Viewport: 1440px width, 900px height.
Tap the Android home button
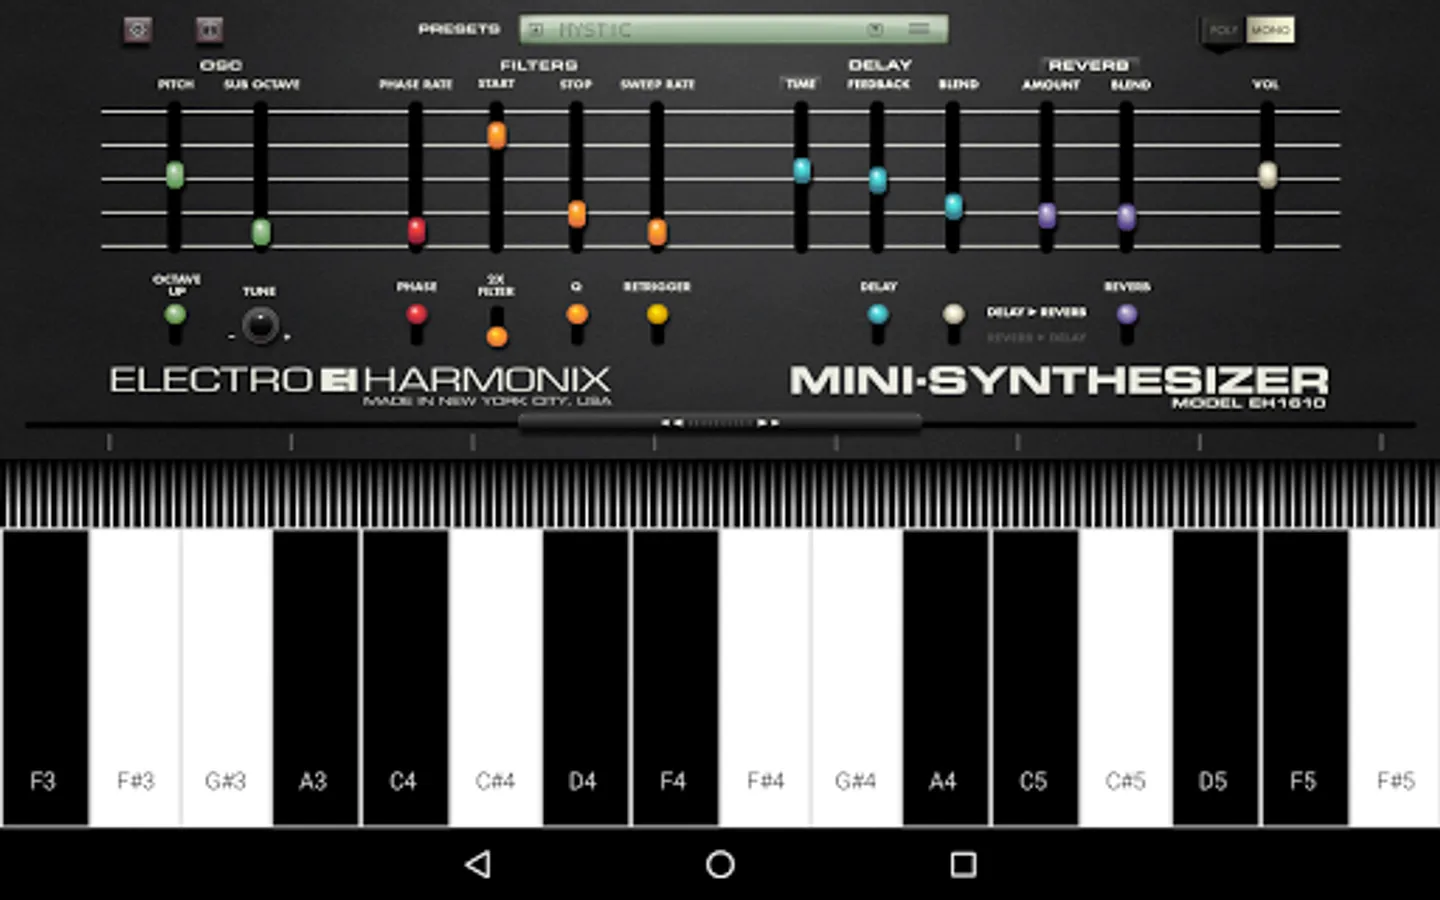point(720,864)
